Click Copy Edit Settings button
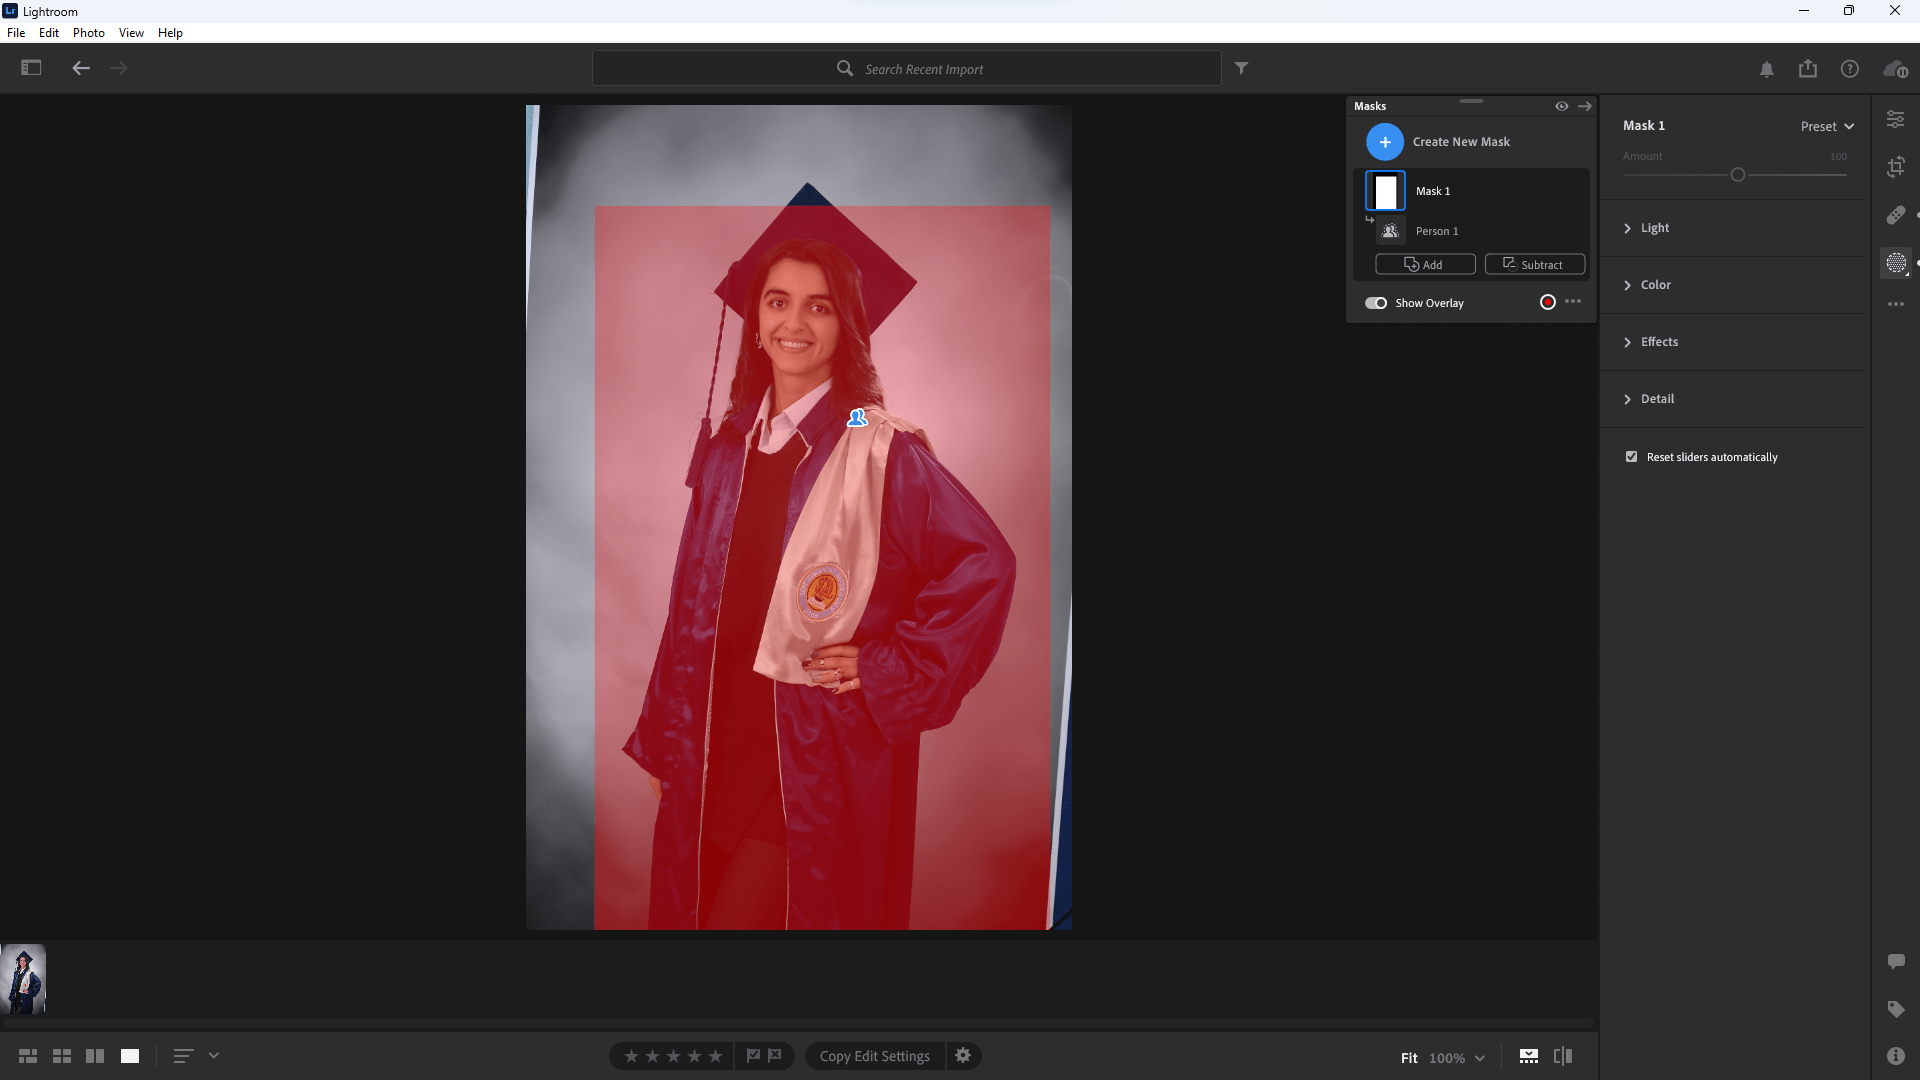This screenshot has height=1080, width=1920. pyautogui.click(x=873, y=1055)
